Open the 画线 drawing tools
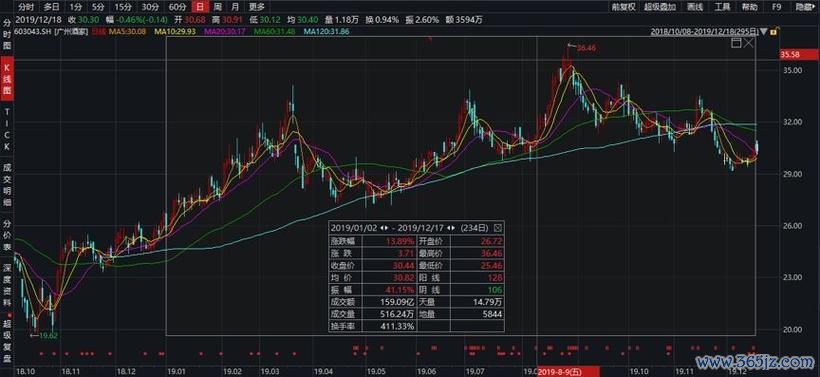 pyautogui.click(x=694, y=7)
